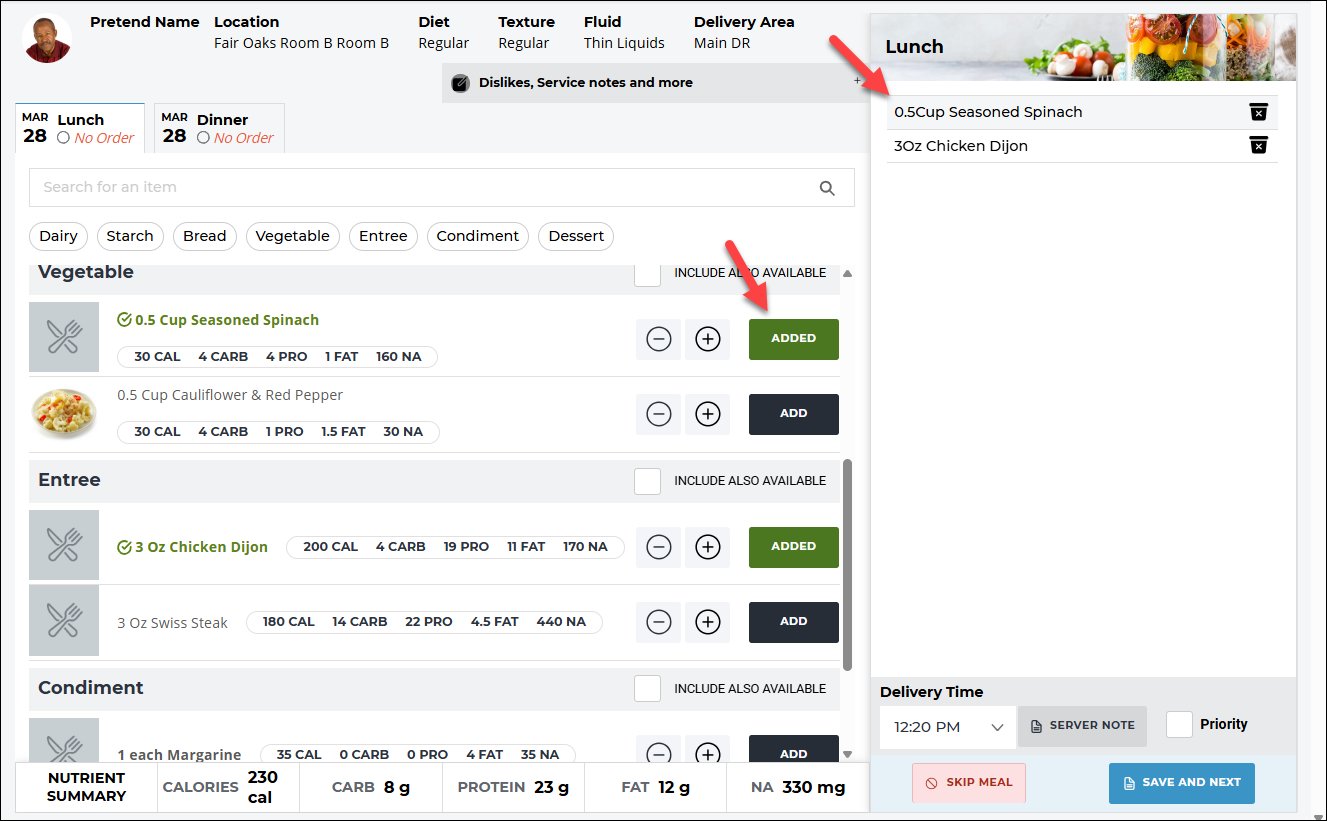
Task: Click the 0.5 Cup Seasoned Spinach item name
Action: click(227, 320)
